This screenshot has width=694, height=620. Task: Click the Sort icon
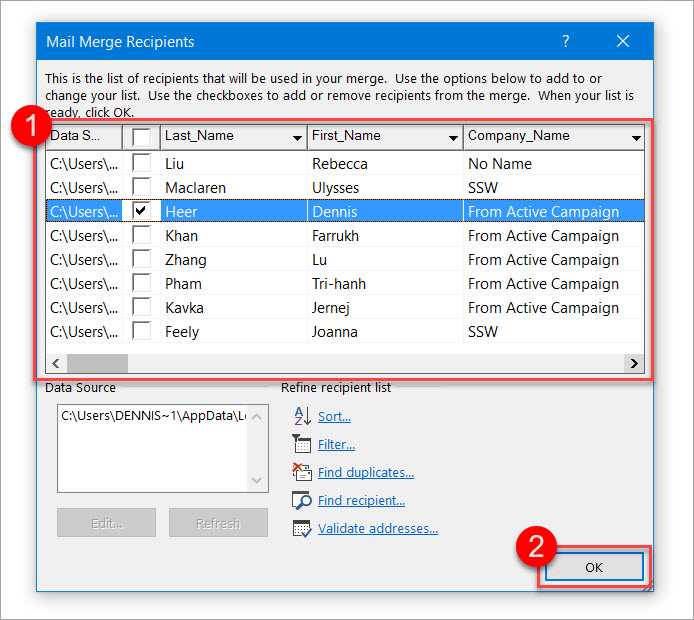[302, 416]
